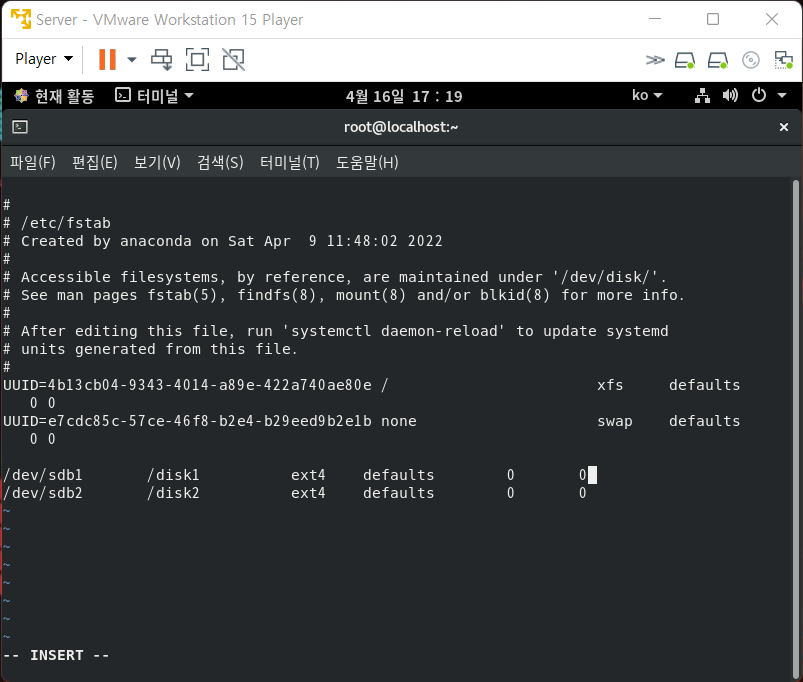Click the /disk2 mount point text
Viewport: 803px width, 682px height.
173,493
